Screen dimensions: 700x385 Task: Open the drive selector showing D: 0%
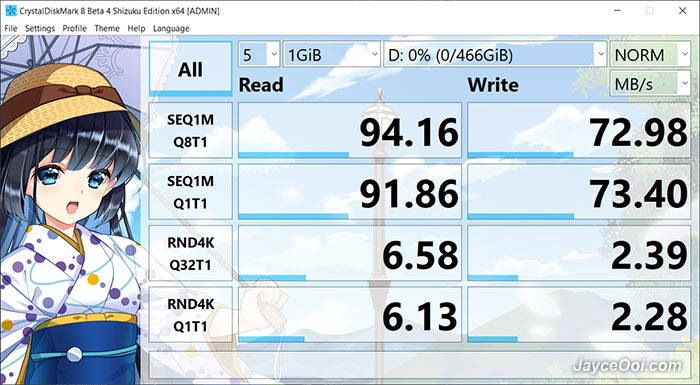(495, 55)
